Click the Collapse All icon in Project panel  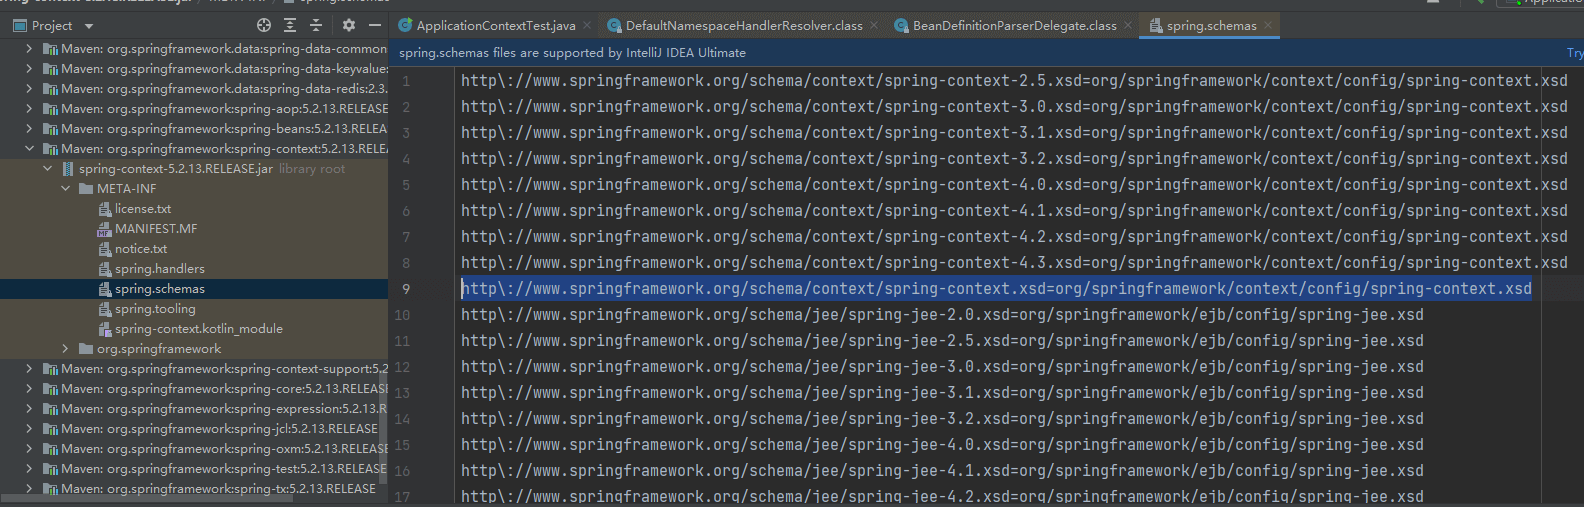coord(316,25)
